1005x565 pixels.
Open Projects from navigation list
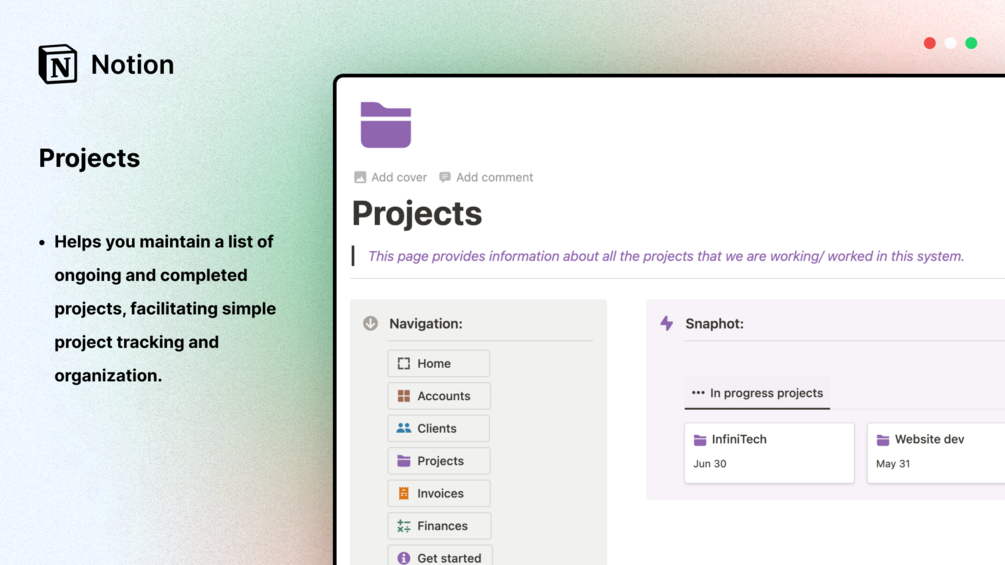[439, 461]
